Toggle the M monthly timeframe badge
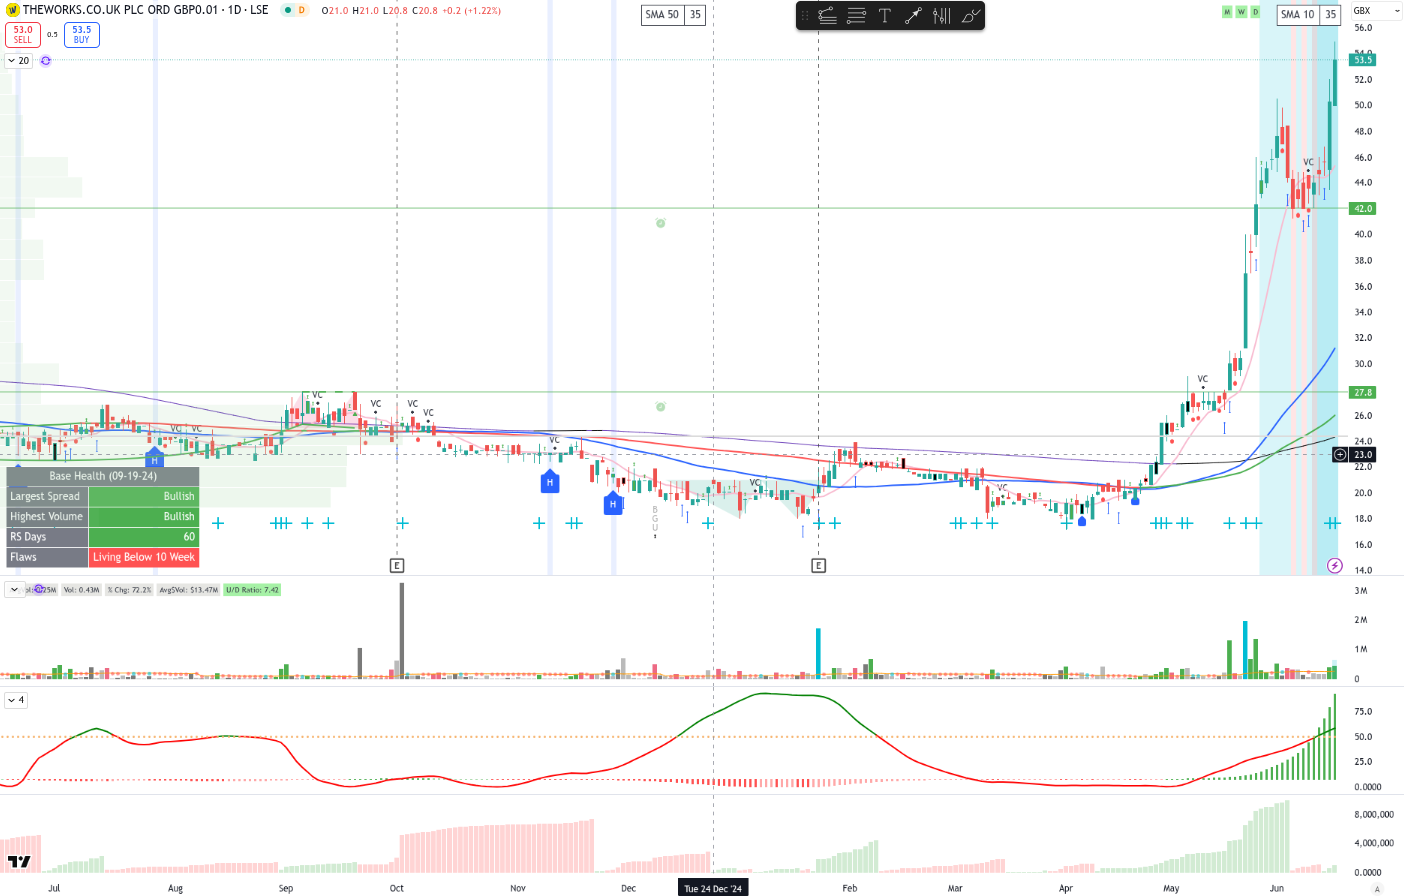Screen dimensions: 1404x896 pos(1227,12)
